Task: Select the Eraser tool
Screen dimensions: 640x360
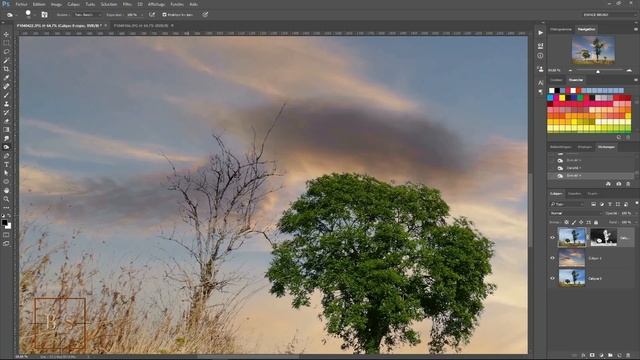Action: [6, 121]
